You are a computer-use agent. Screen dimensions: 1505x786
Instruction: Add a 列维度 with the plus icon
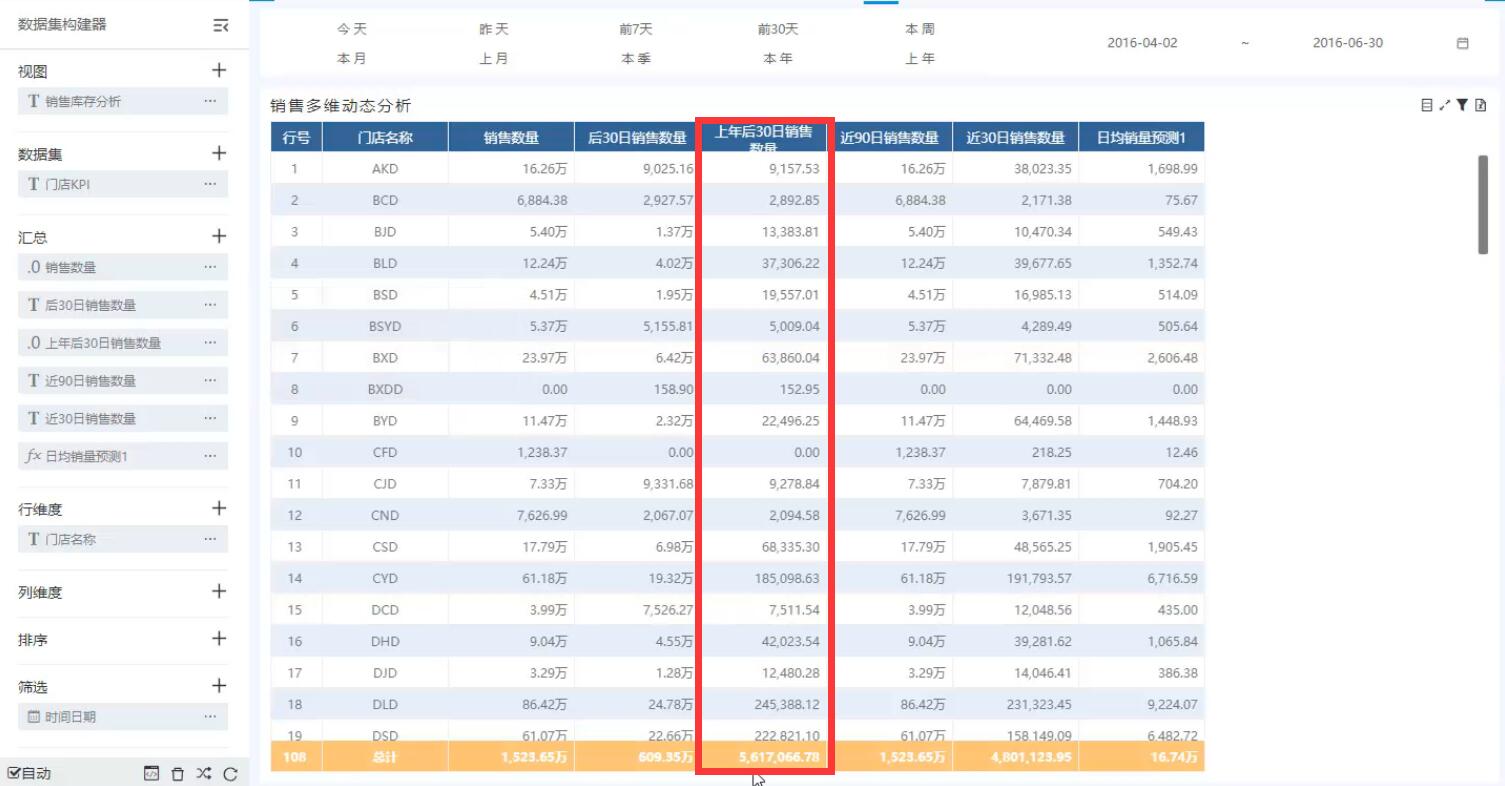click(219, 591)
